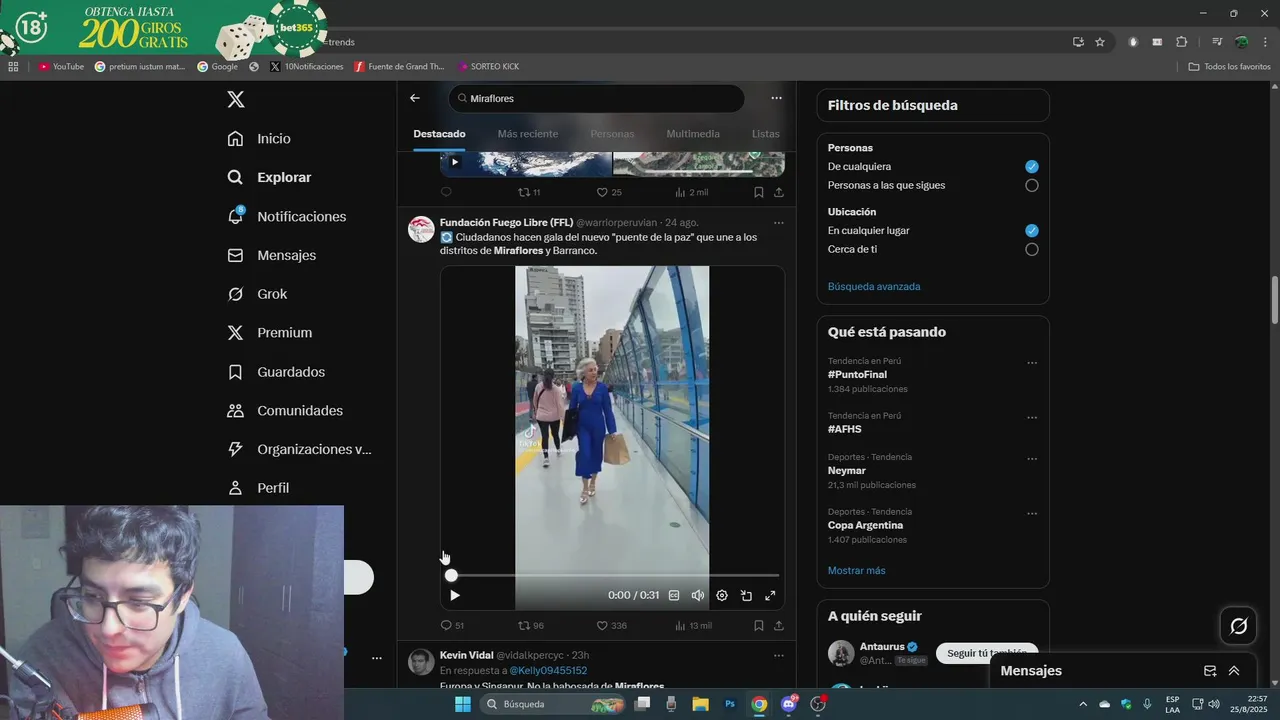This screenshot has width=1280, height=720.
Task: Open options for #AFHS trend
Action: [x=1032, y=417]
